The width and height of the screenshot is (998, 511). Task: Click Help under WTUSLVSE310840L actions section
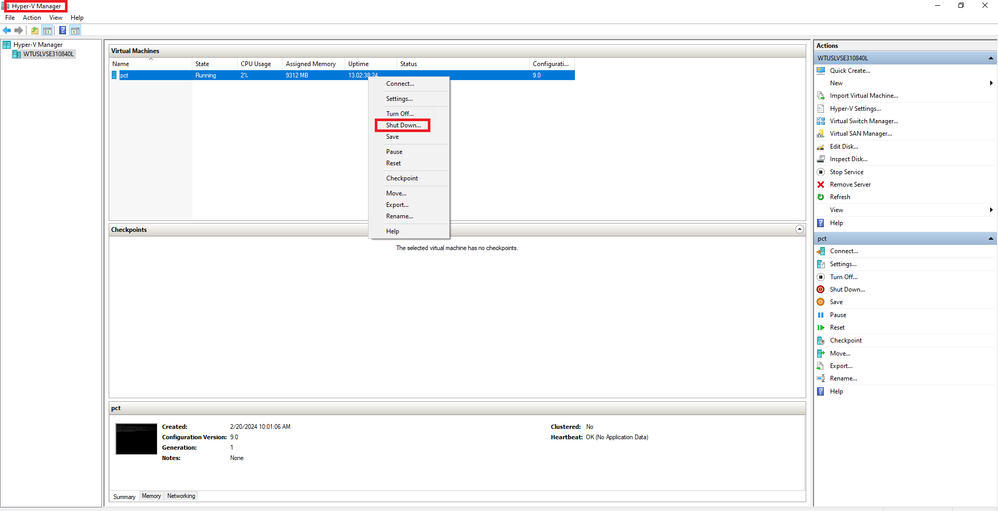(x=836, y=223)
